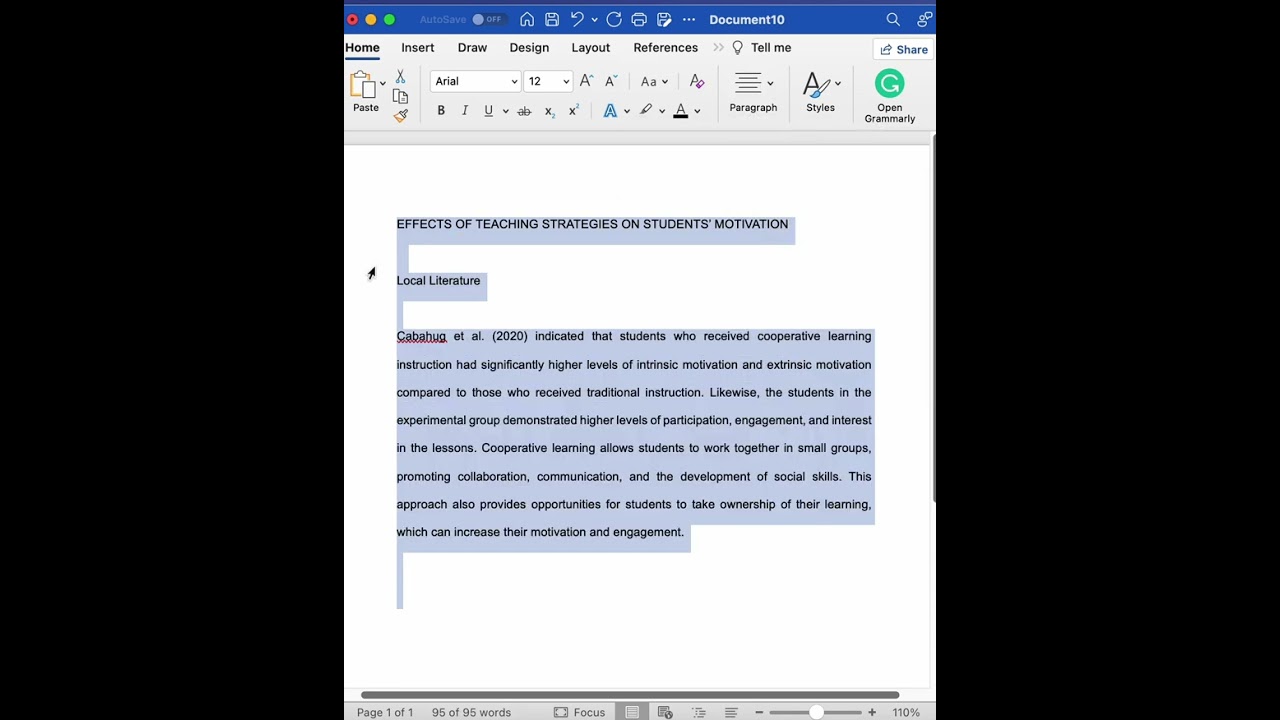Enable Focus mode
Image resolution: width=1280 pixels, height=720 pixels.
(579, 712)
